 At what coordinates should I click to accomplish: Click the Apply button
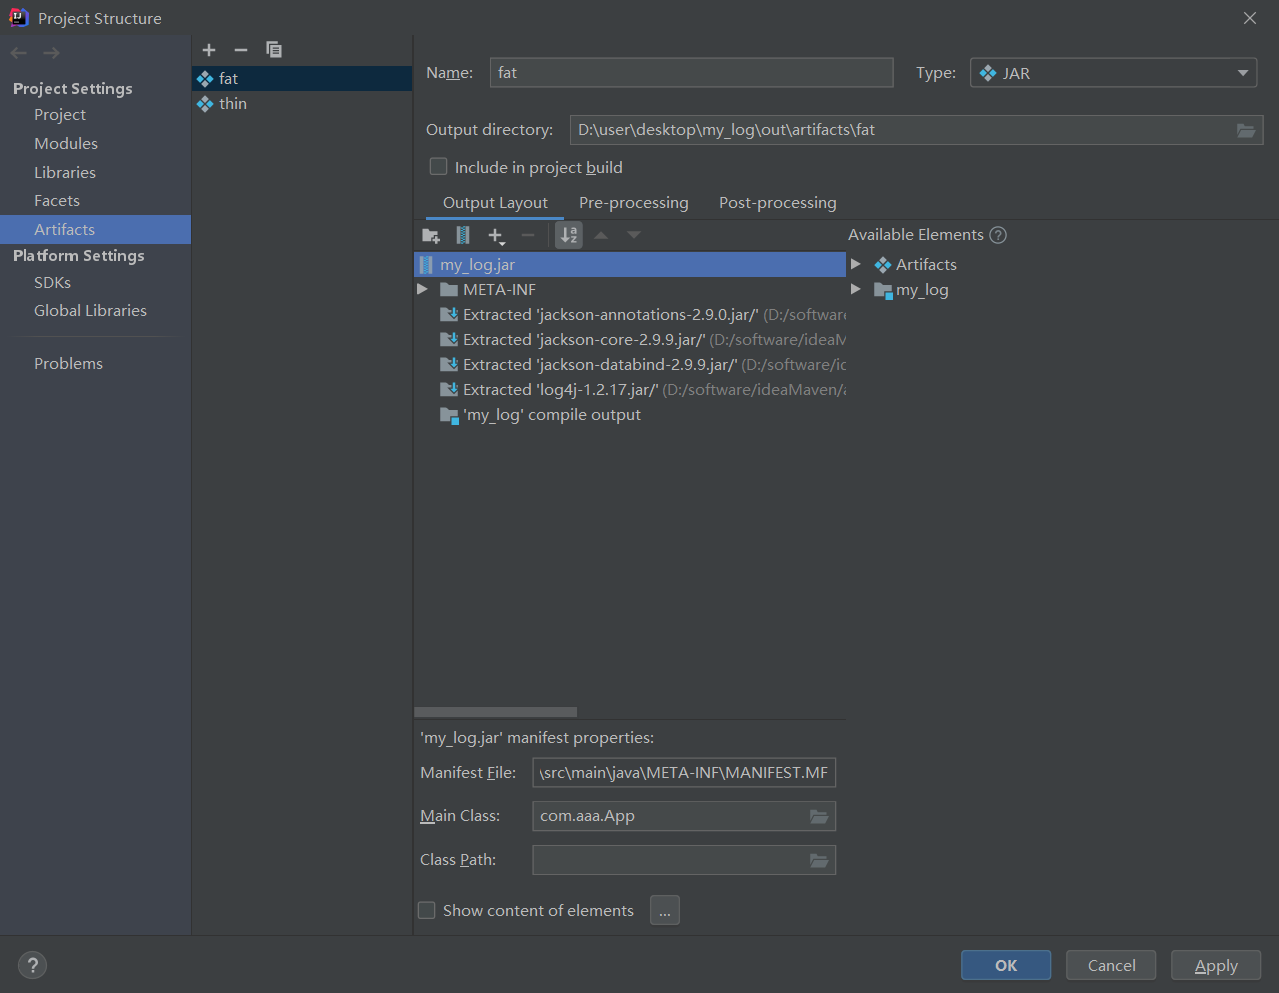click(x=1216, y=965)
